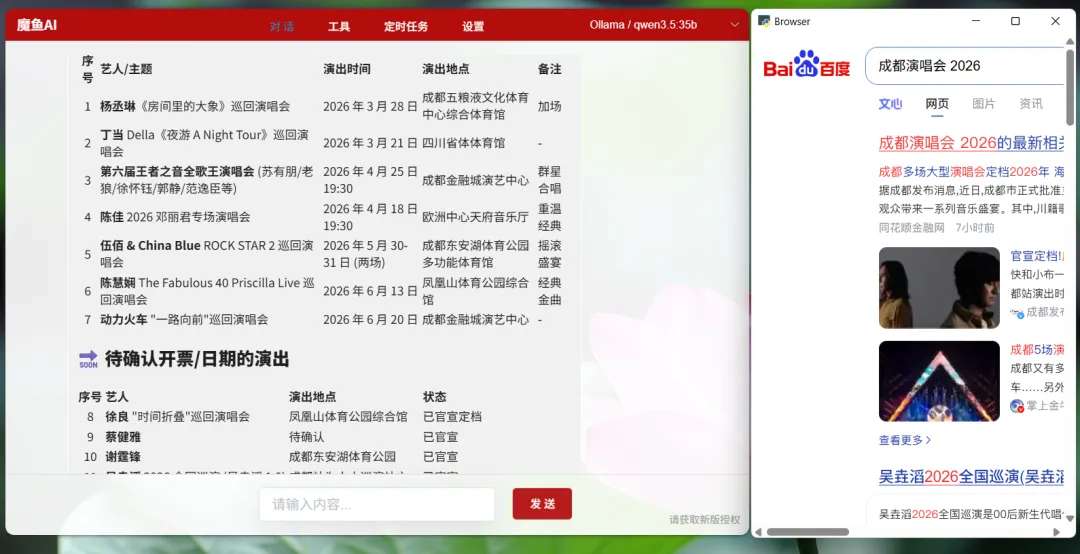This screenshot has width=1080, height=554.
Task: Close the Browser window
Action: (x=1055, y=21)
